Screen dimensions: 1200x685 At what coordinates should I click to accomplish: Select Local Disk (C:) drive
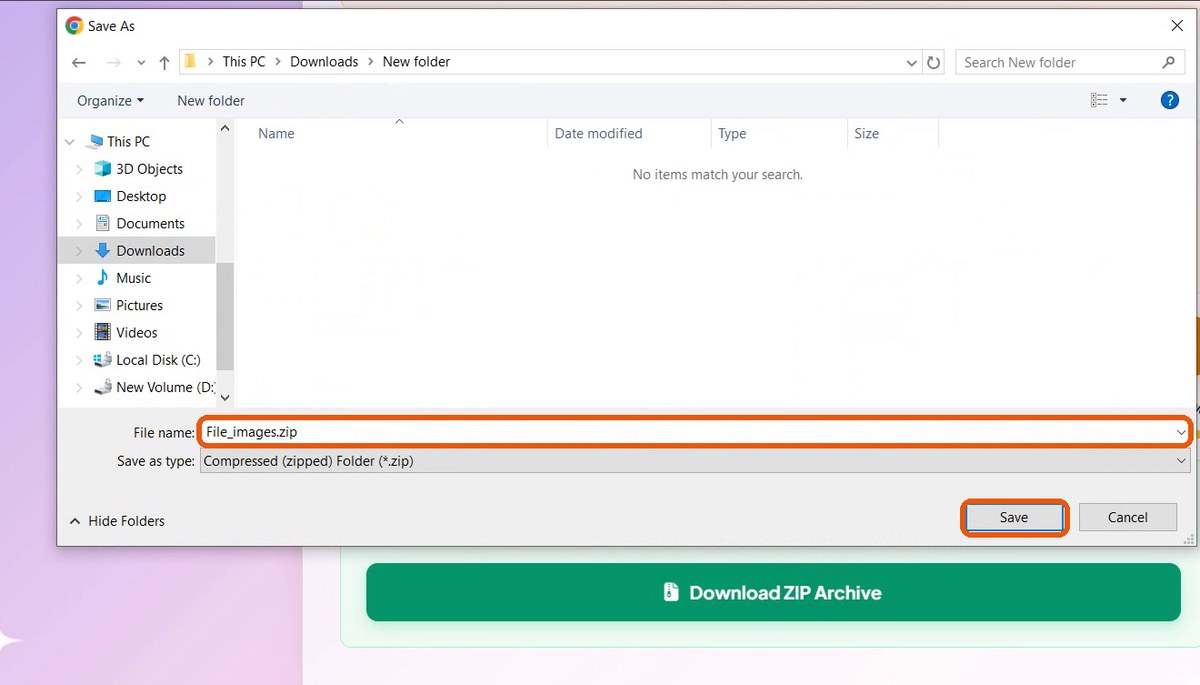tap(158, 360)
